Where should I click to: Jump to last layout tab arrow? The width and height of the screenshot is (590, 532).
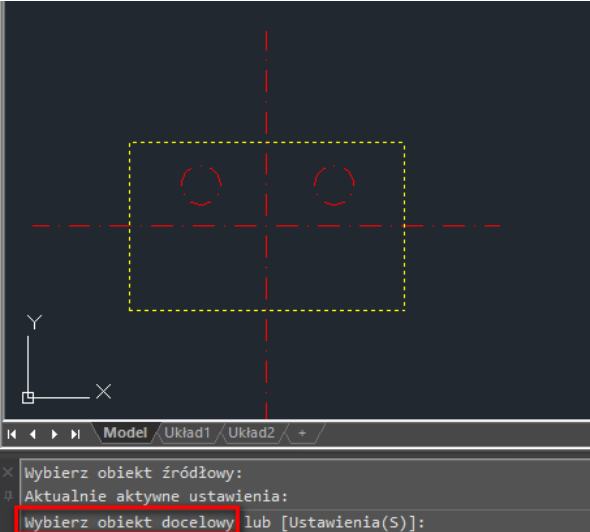pos(76,434)
